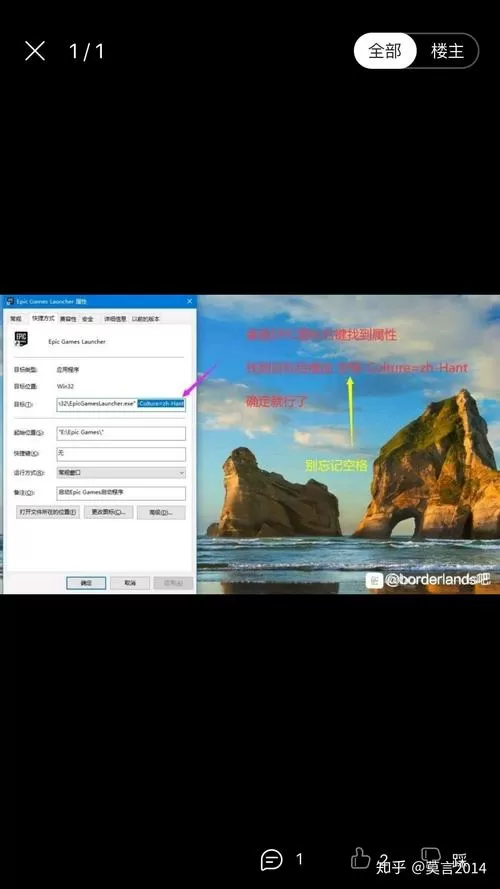Select the 全部 filter toggle
This screenshot has height=889, width=500.
pos(385,51)
